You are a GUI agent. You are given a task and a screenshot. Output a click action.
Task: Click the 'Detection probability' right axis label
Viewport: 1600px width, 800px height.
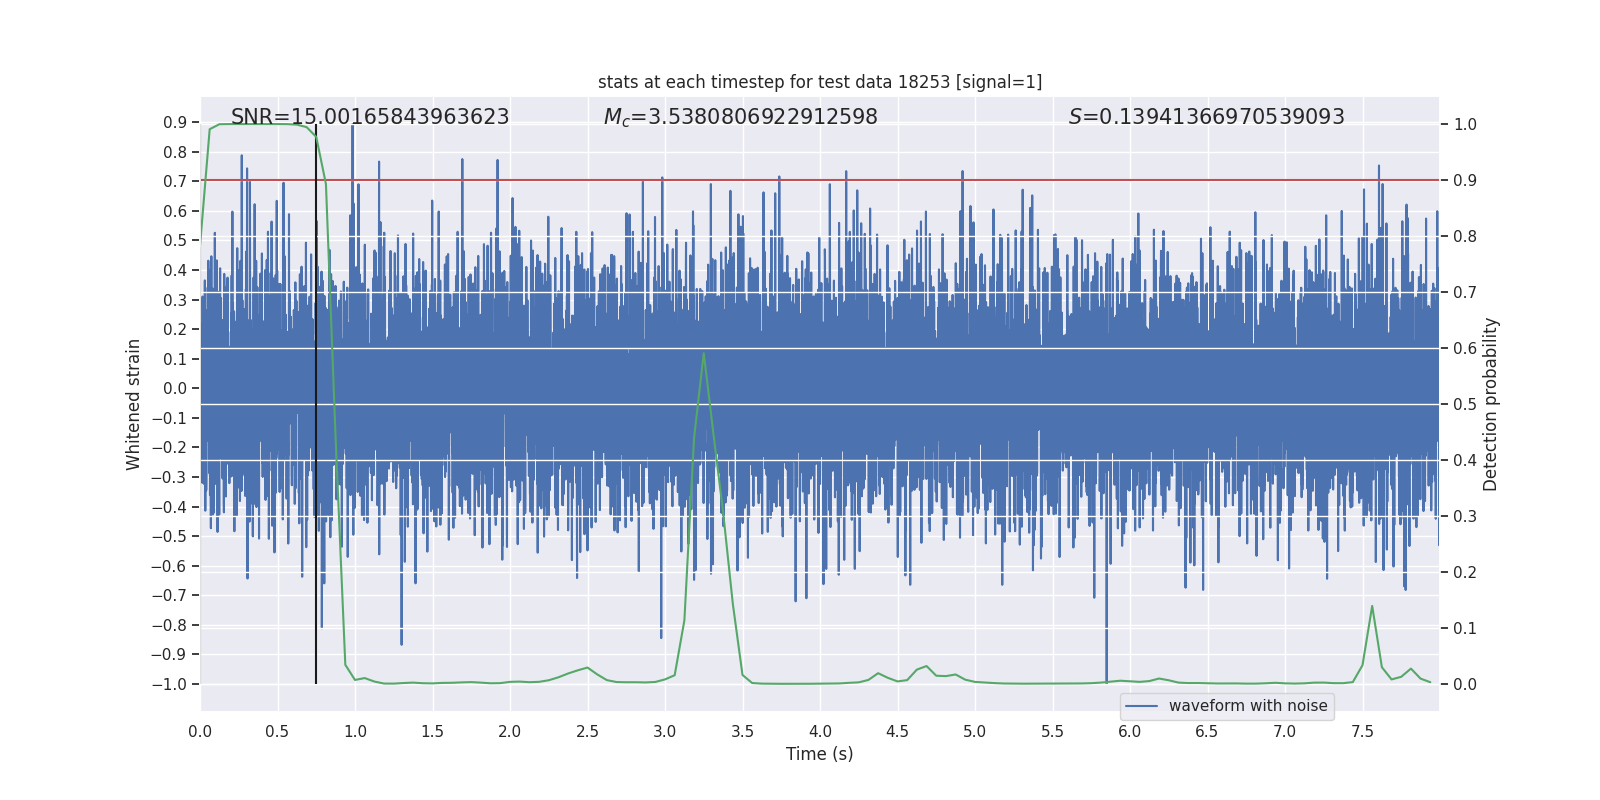coord(1491,404)
